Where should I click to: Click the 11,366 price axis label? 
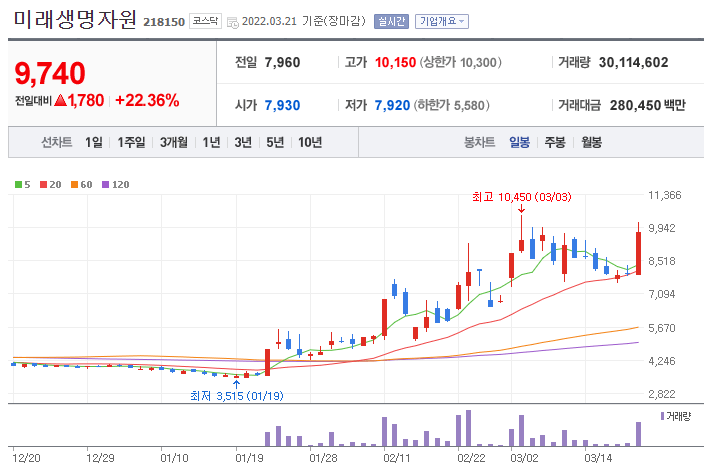(665, 195)
